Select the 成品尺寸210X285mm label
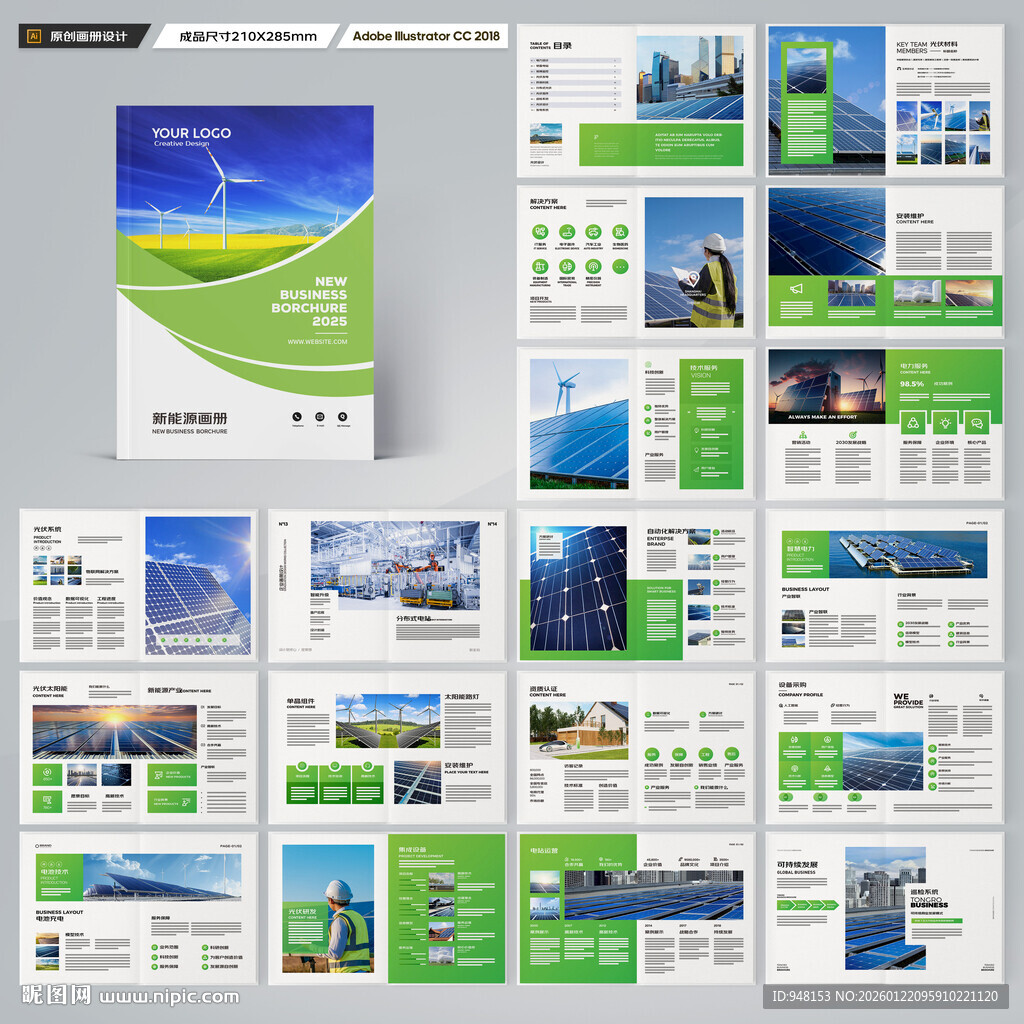This screenshot has height=1024, width=1024. point(248,37)
